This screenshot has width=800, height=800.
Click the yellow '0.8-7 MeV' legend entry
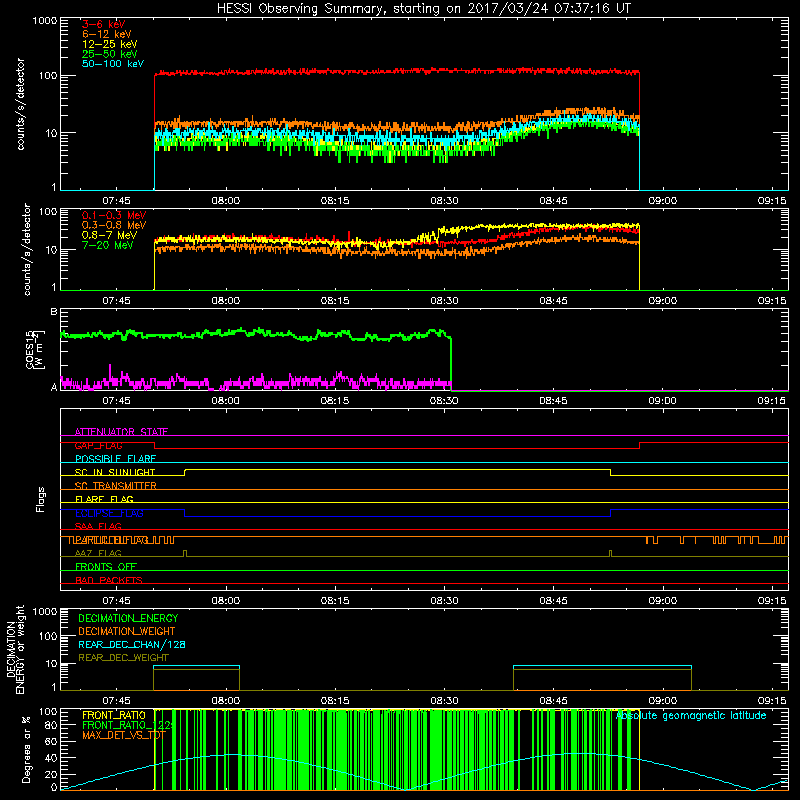tap(109, 235)
